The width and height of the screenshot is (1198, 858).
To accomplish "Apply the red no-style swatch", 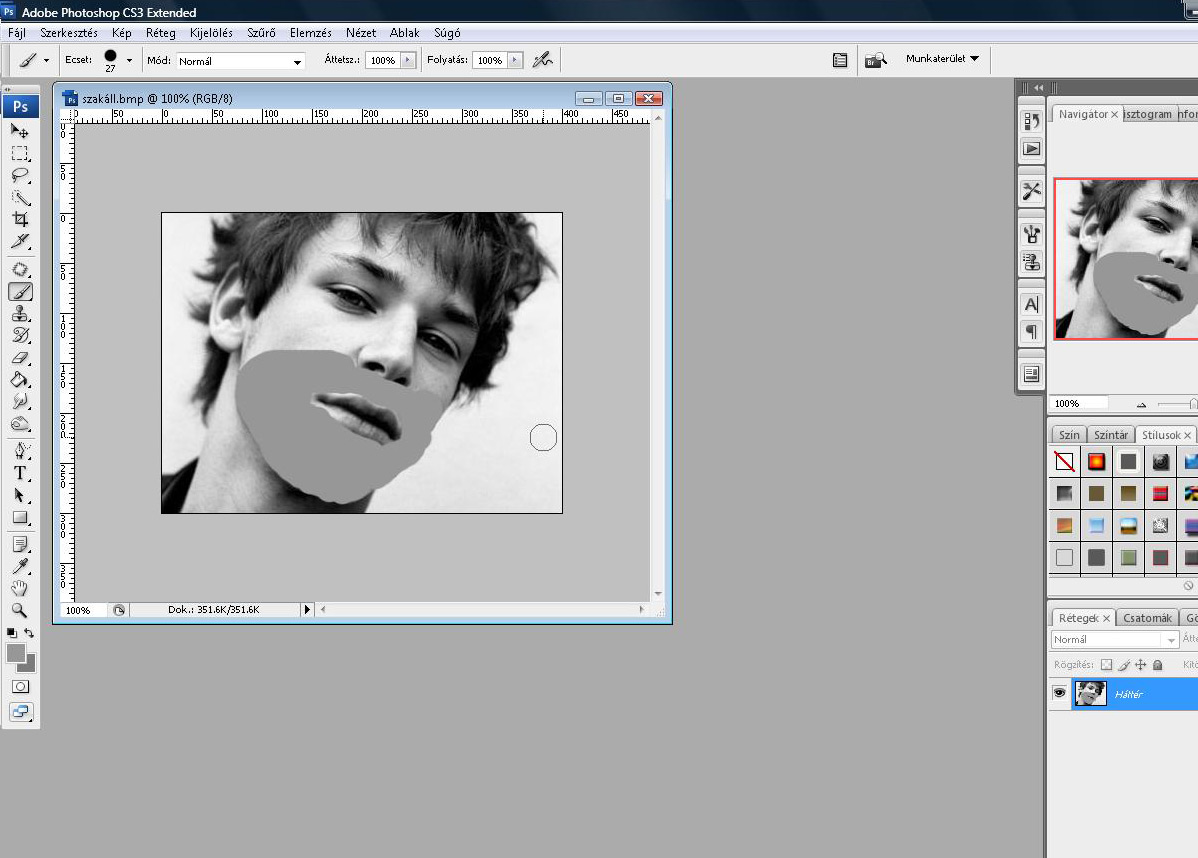I will pyautogui.click(x=1065, y=462).
